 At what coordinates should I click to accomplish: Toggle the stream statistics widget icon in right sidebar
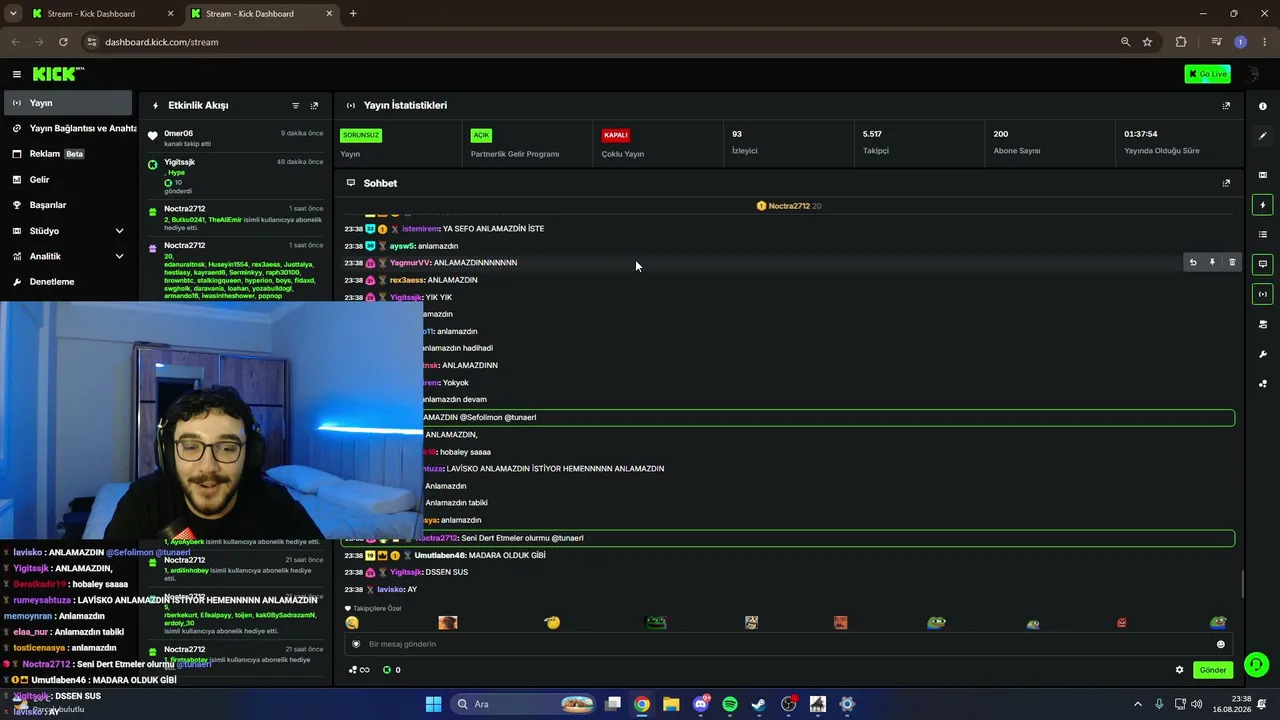1262,294
